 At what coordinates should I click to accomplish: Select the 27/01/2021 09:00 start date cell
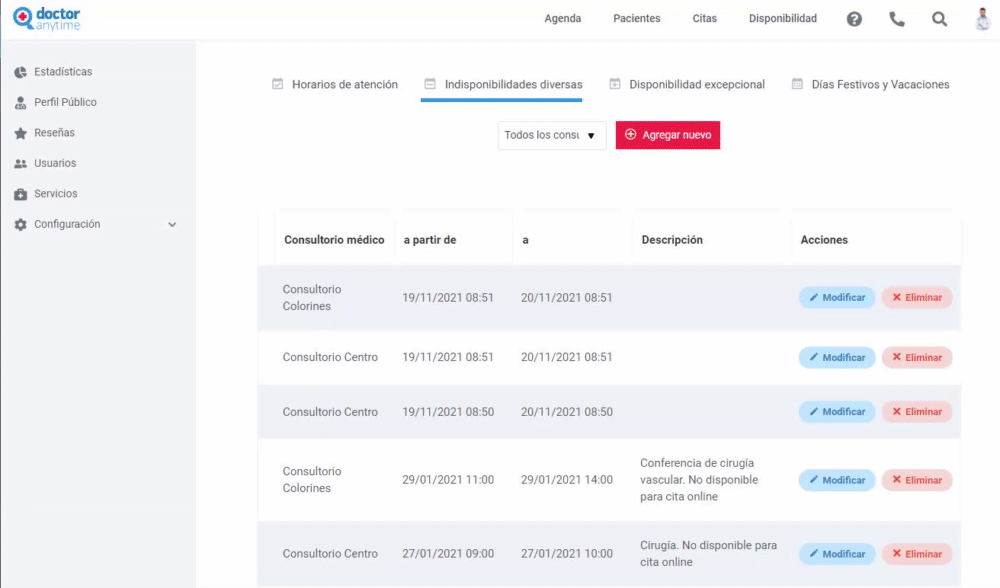click(x=448, y=554)
